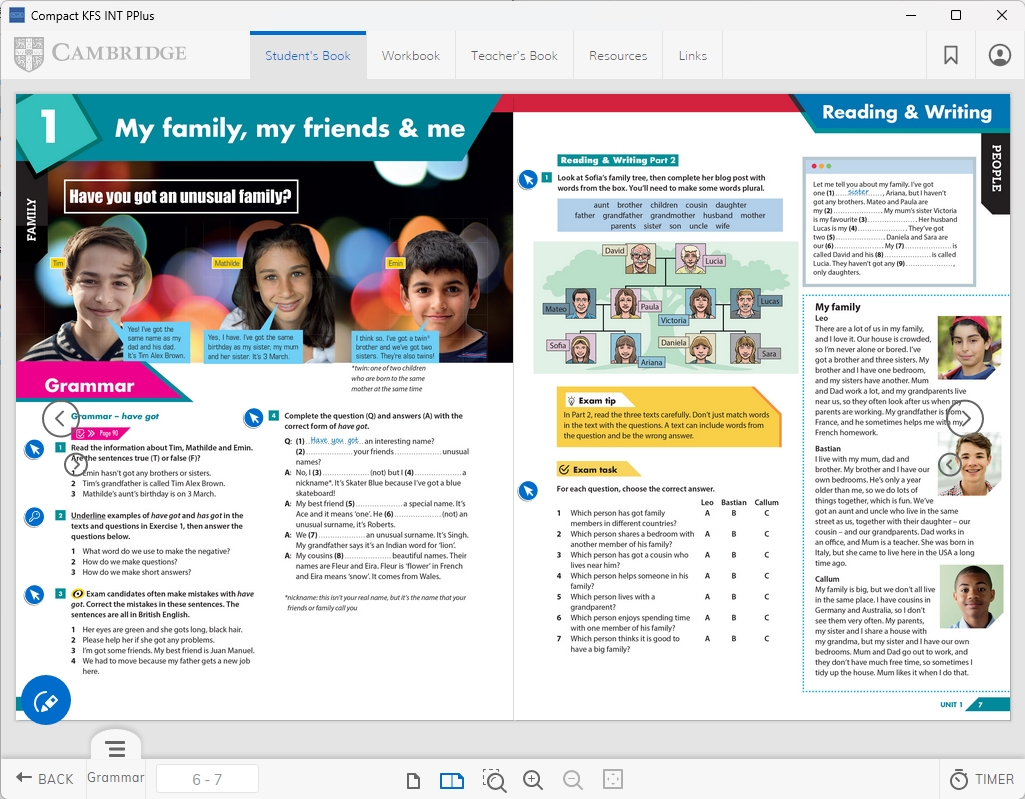This screenshot has width=1025, height=799.
Task: Switch to double page view
Action: [x=452, y=780]
